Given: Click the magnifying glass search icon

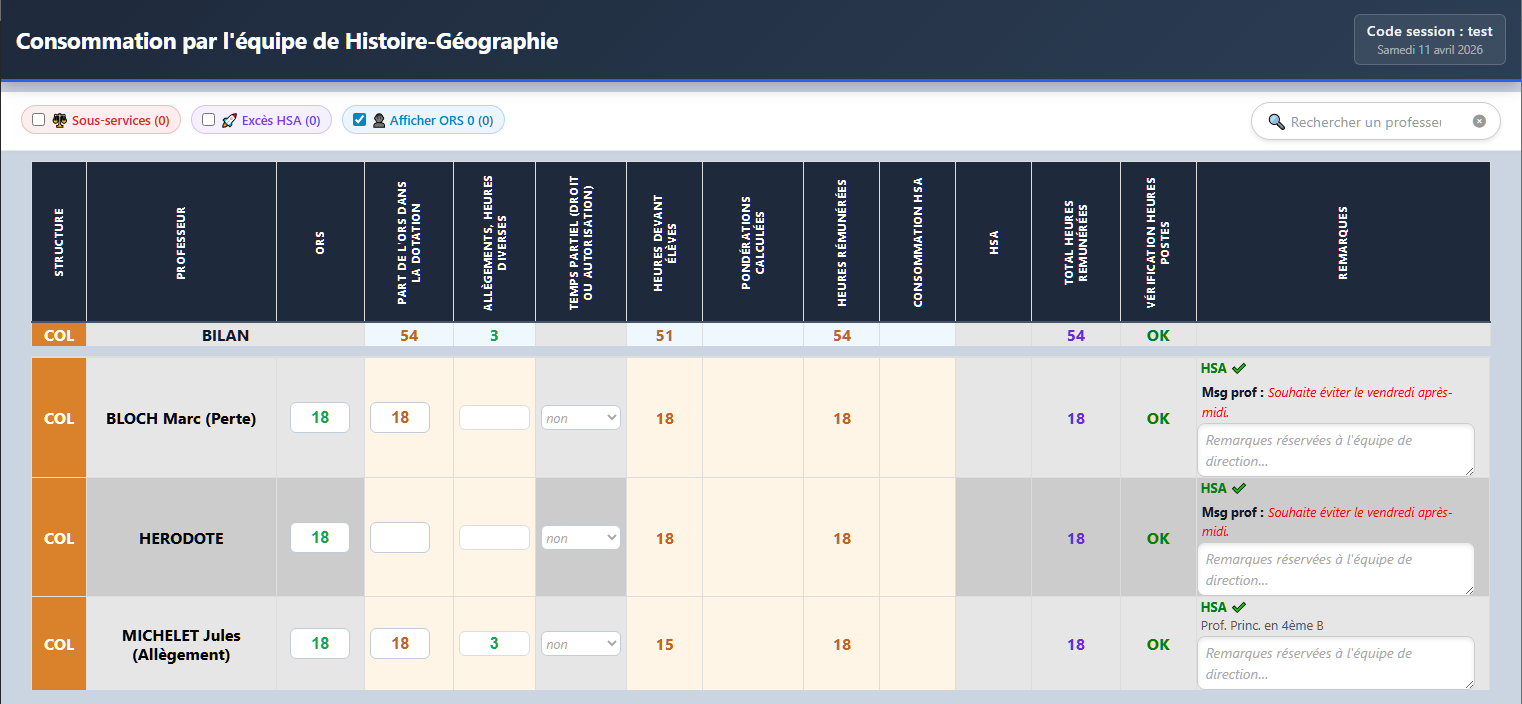Looking at the screenshot, I should (x=1276, y=121).
